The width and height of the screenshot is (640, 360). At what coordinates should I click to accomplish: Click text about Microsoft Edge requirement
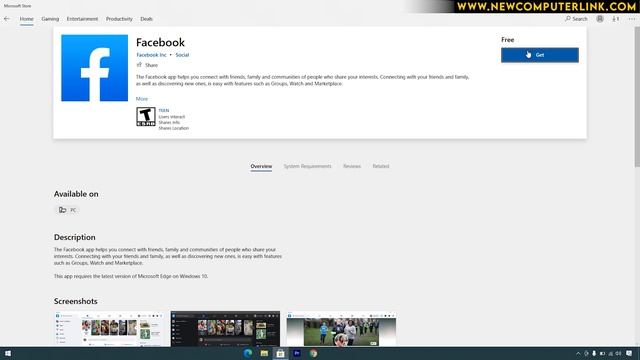tap(131, 276)
